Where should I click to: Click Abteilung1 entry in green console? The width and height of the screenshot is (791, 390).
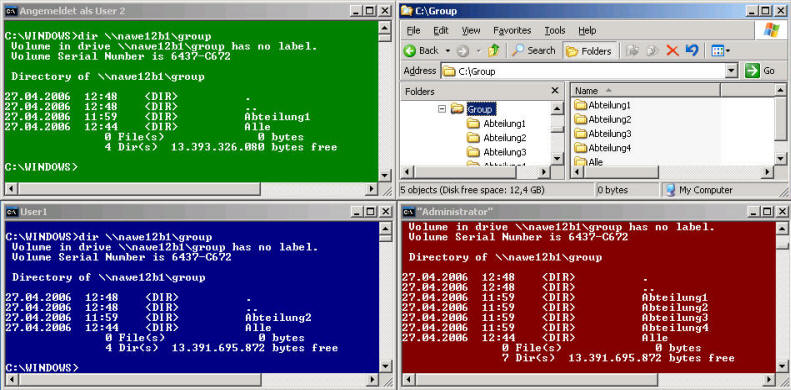pos(276,117)
